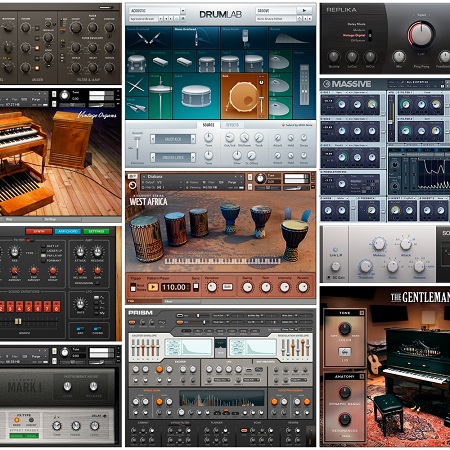Toggle the Sync switch in West Africa

point(196,286)
